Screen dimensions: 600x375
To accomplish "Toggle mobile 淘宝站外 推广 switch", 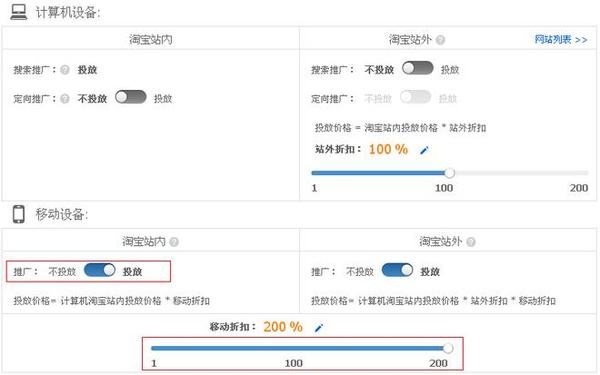I will pos(397,270).
